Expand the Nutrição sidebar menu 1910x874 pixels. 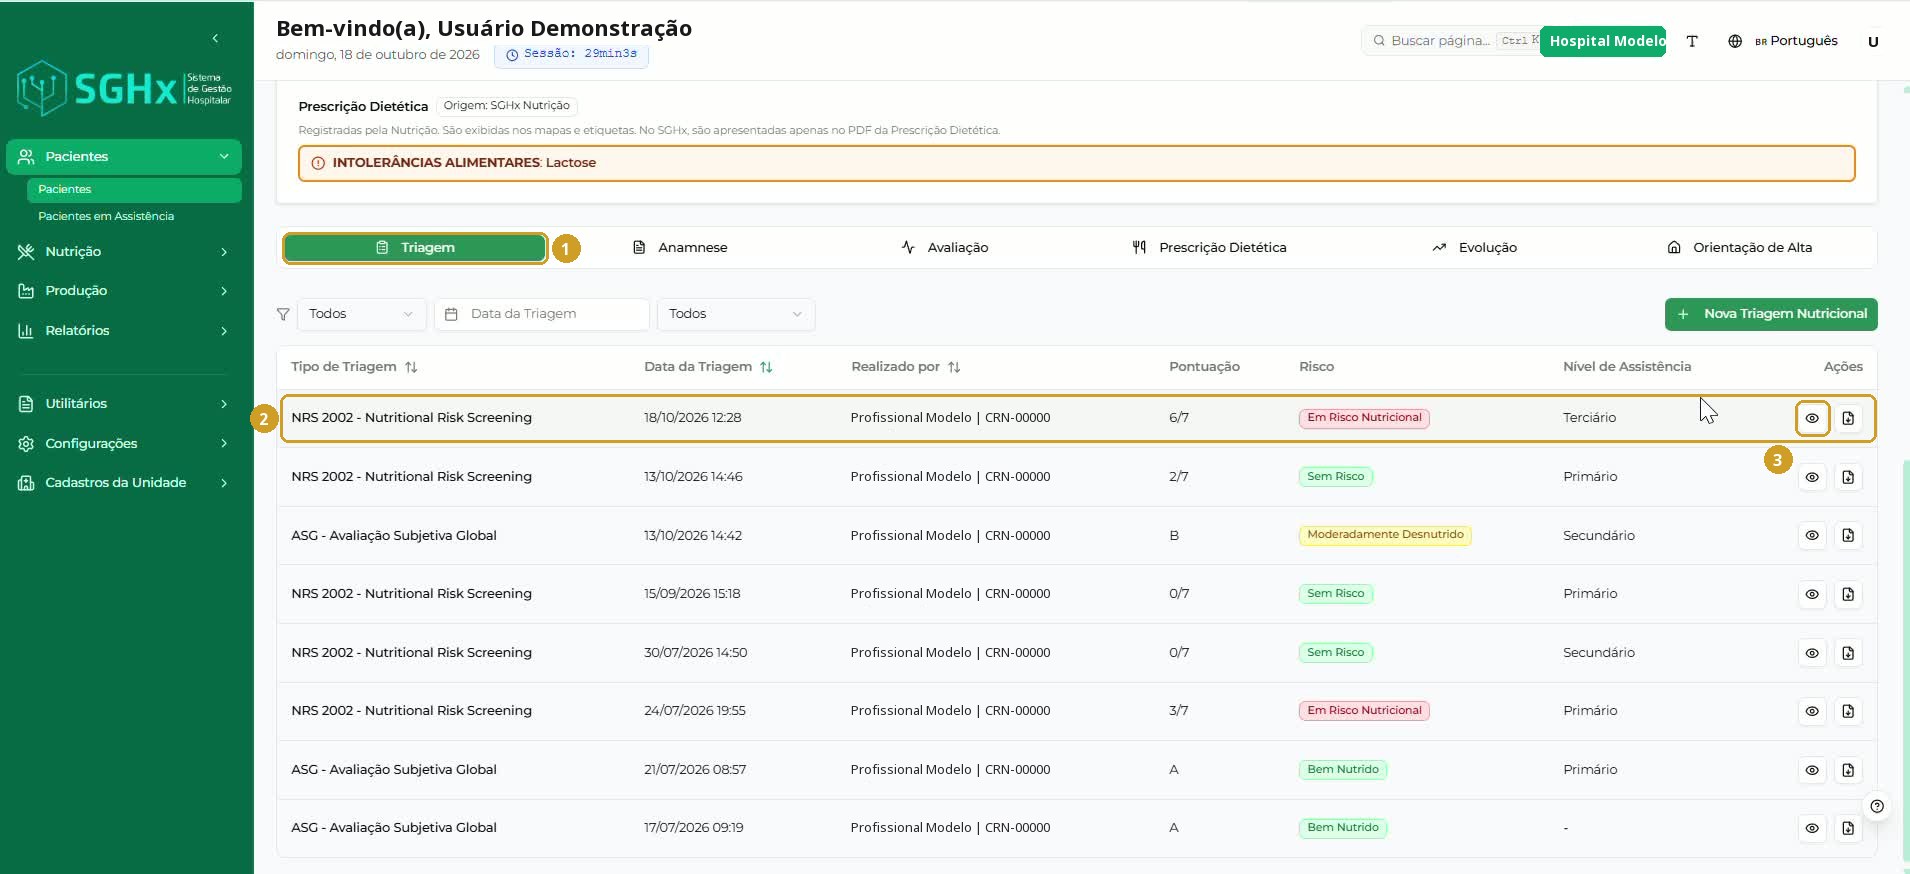point(124,252)
